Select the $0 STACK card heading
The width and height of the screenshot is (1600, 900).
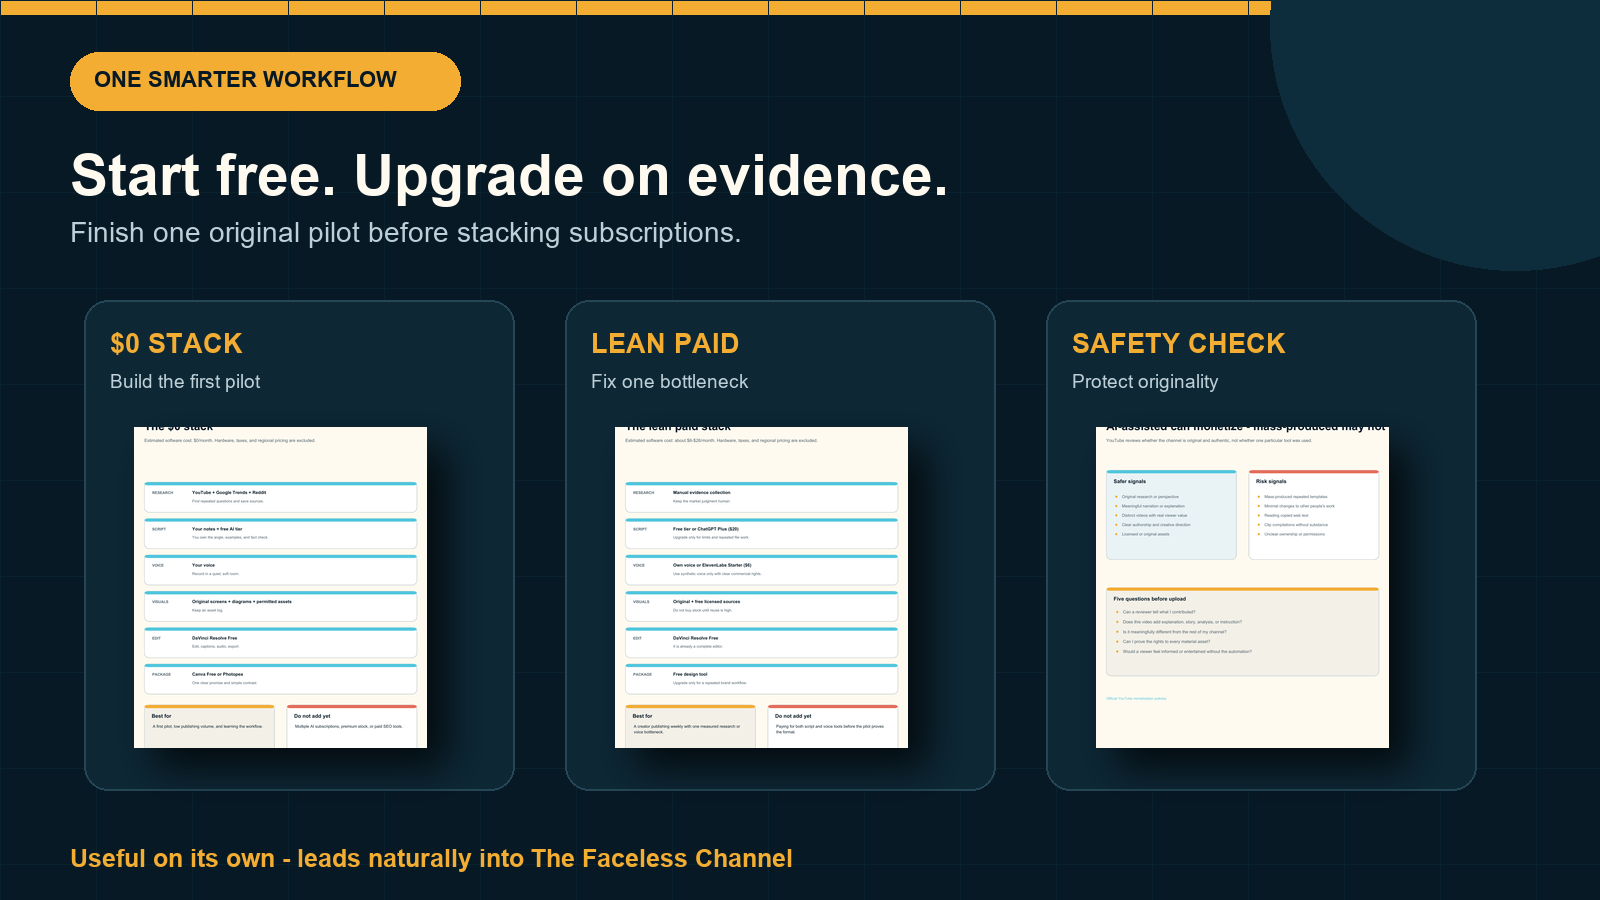[x=176, y=344]
